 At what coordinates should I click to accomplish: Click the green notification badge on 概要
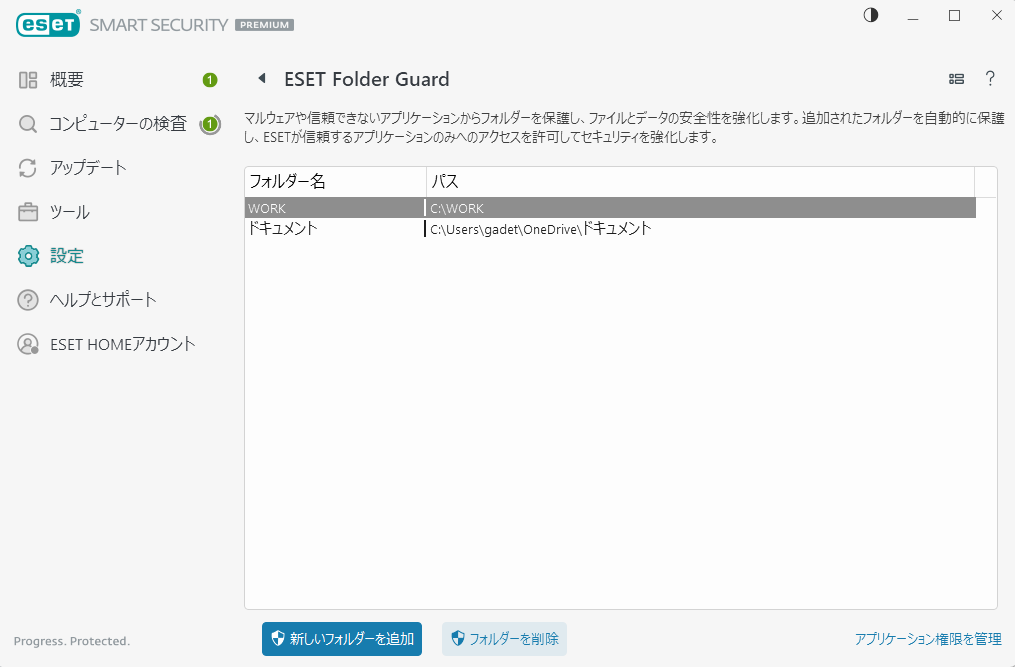210,80
